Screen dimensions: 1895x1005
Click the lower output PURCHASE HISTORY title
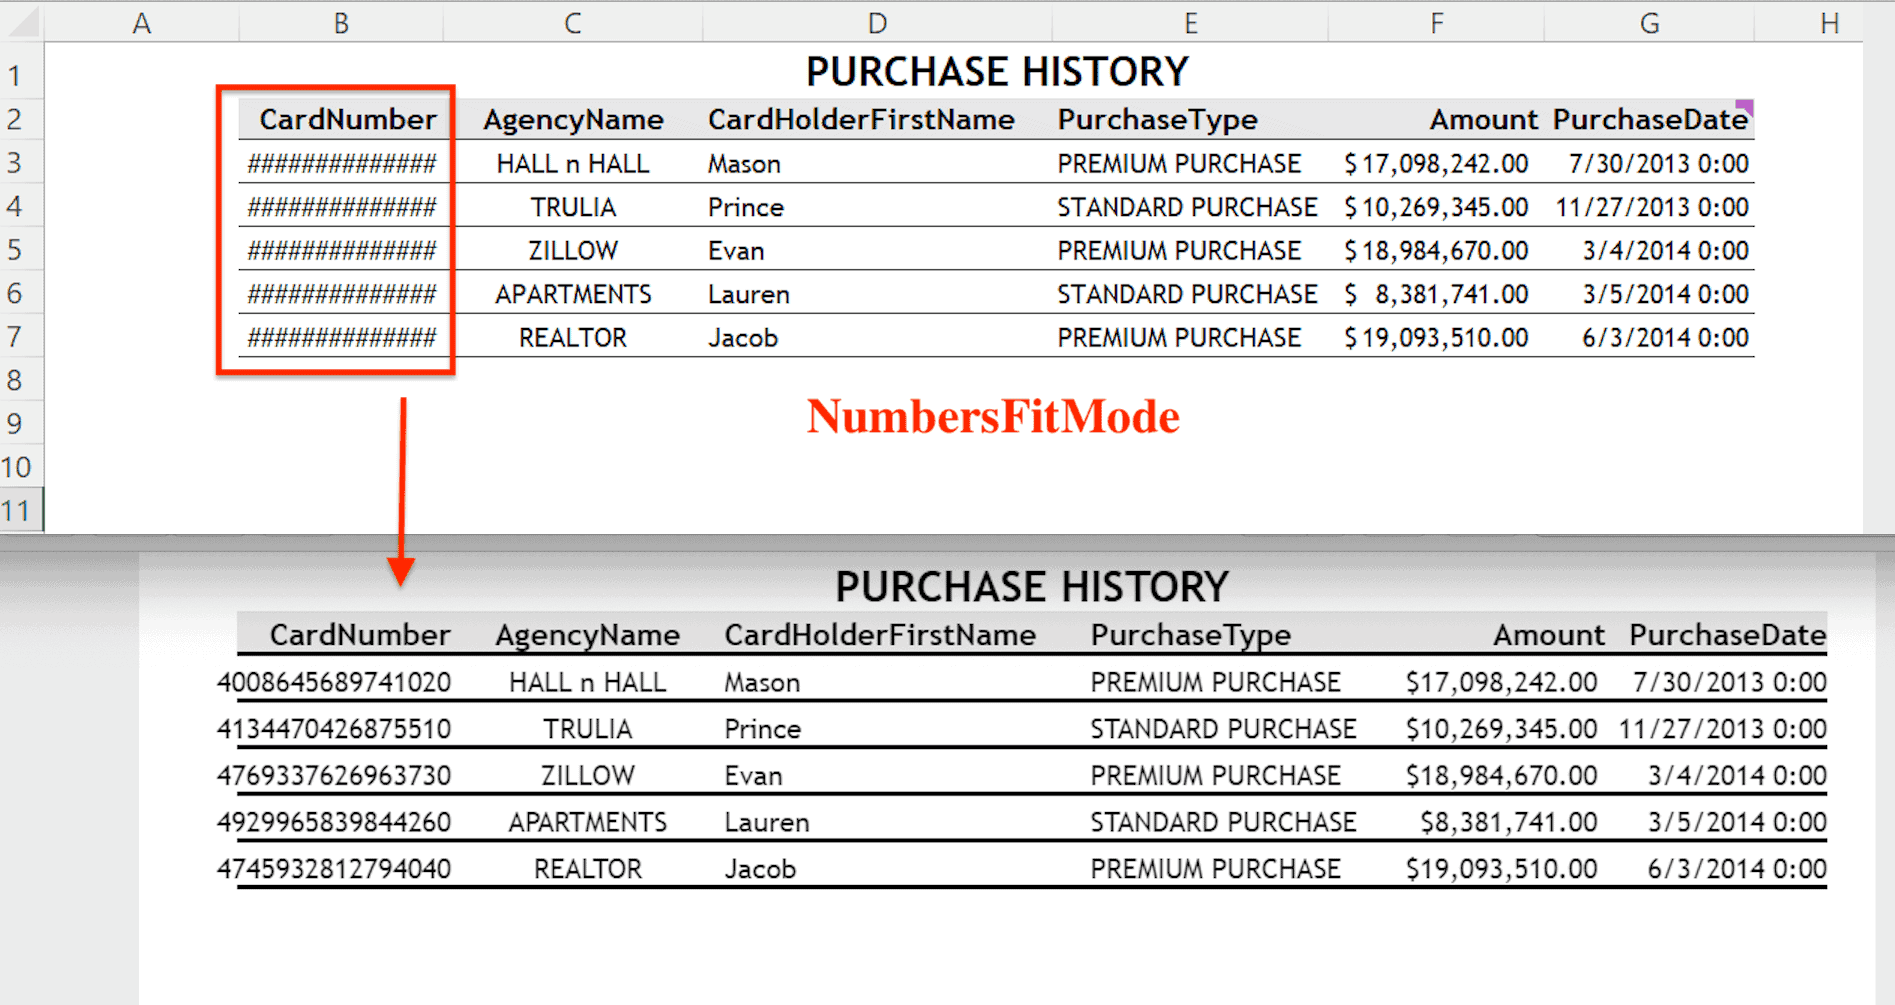coord(1031,587)
